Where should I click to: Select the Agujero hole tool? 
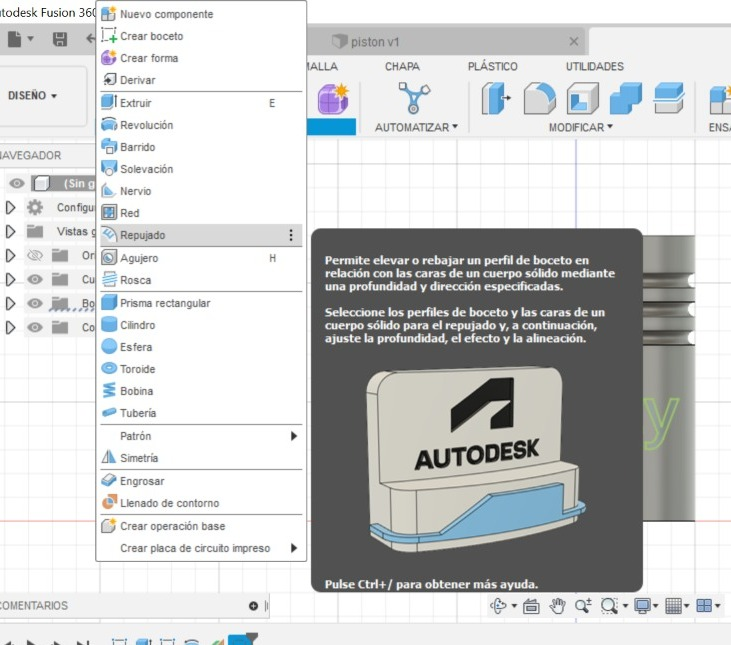[201, 258]
